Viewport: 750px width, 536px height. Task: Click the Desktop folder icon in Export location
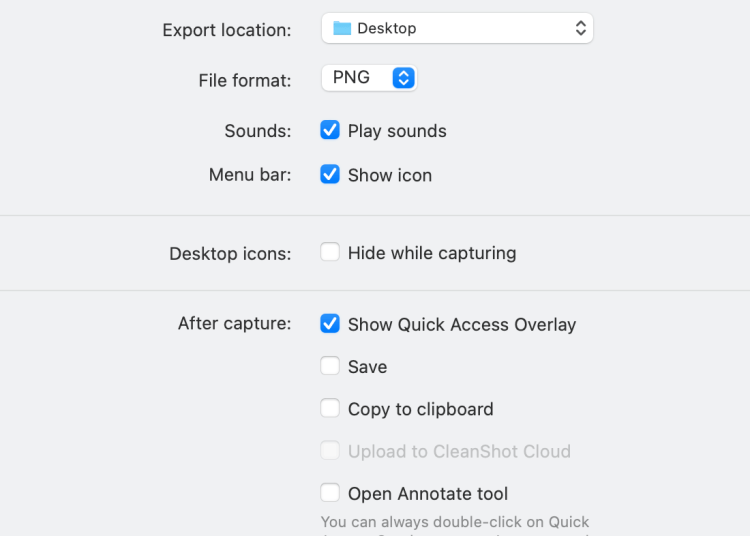tap(342, 29)
